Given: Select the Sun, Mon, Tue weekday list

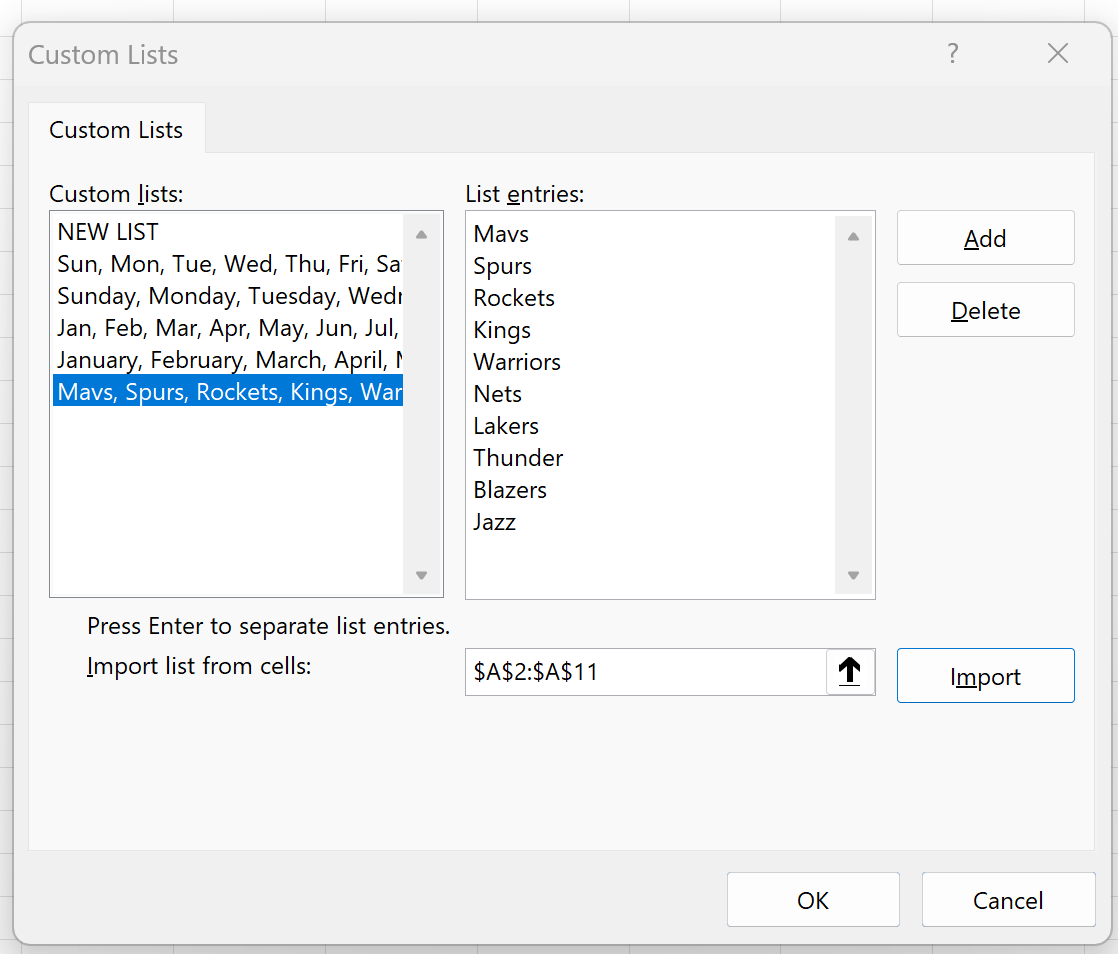Looking at the screenshot, I should click(200, 263).
